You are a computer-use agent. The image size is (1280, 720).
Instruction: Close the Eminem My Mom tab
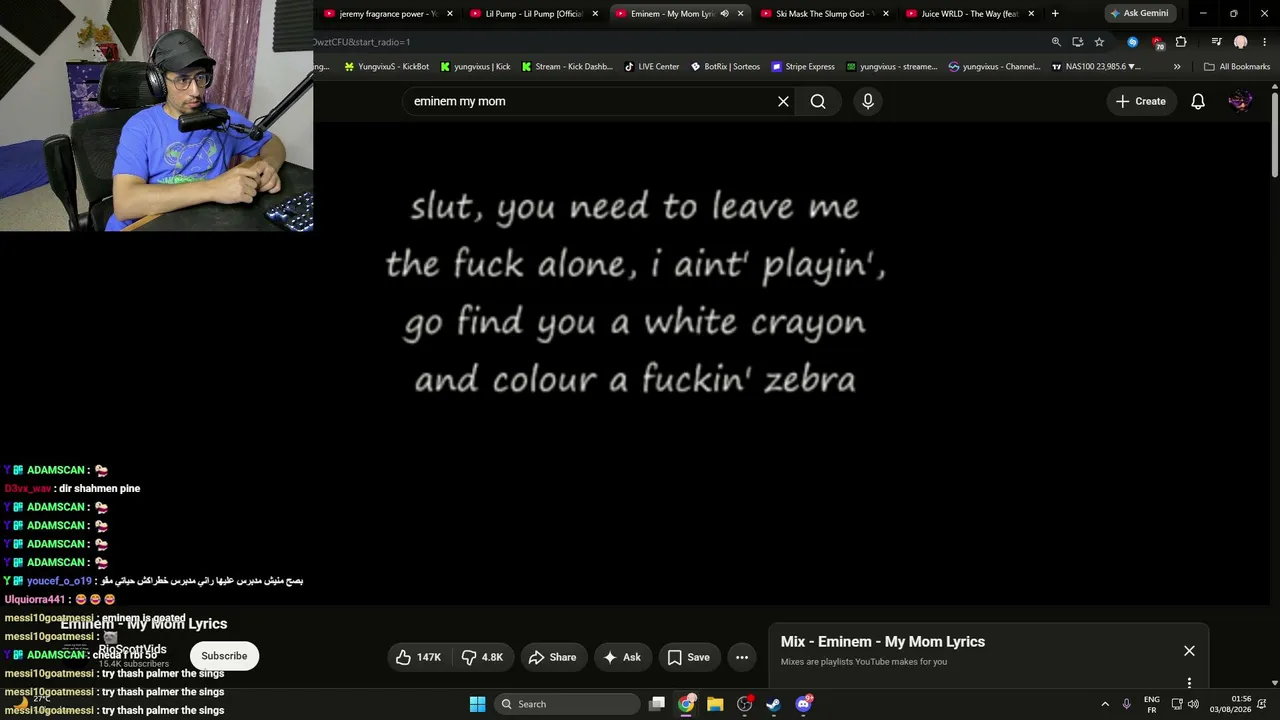pos(741,14)
